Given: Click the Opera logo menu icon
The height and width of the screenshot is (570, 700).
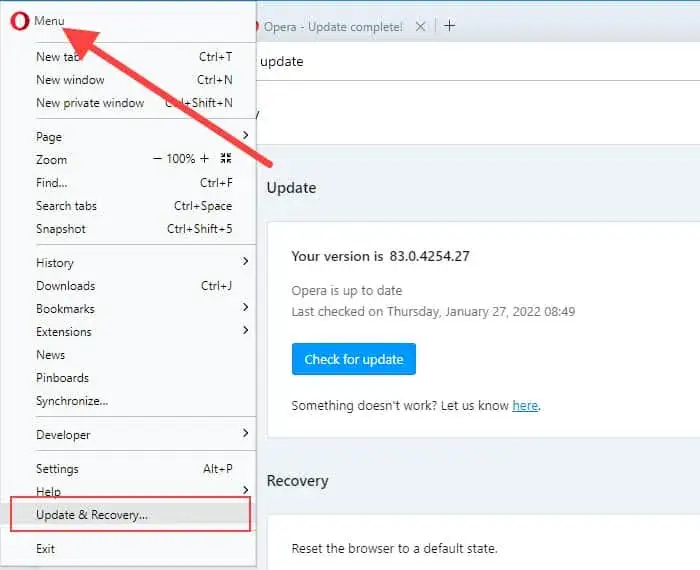Looking at the screenshot, I should coord(20,21).
